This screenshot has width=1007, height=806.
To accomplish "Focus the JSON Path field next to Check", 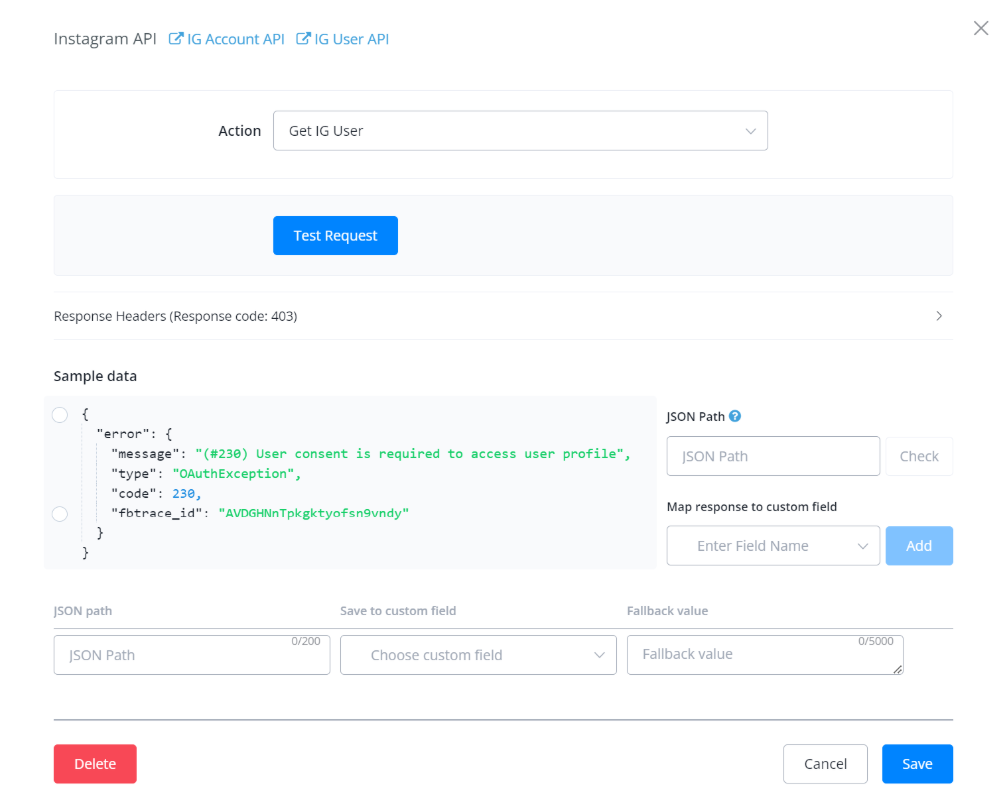I will pos(773,456).
